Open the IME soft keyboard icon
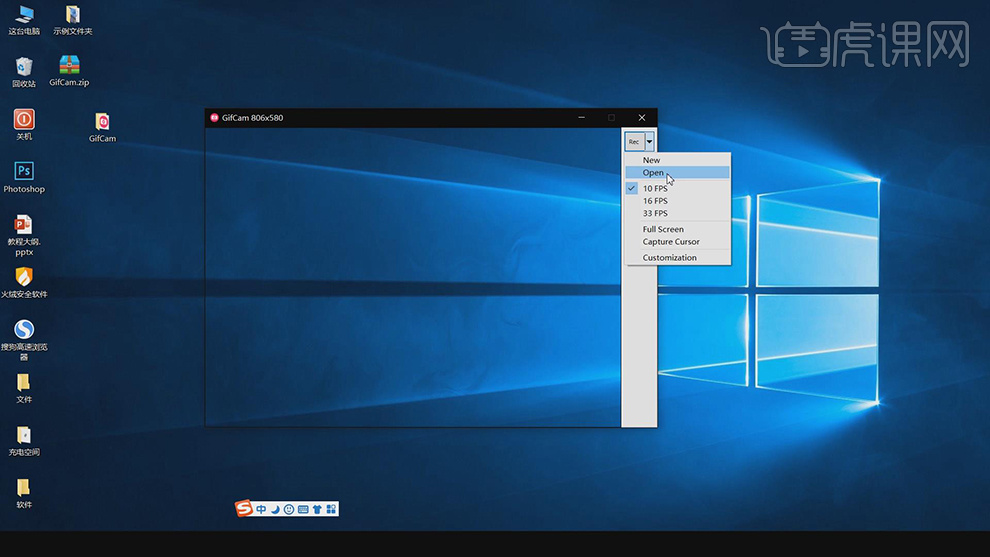 tap(303, 509)
